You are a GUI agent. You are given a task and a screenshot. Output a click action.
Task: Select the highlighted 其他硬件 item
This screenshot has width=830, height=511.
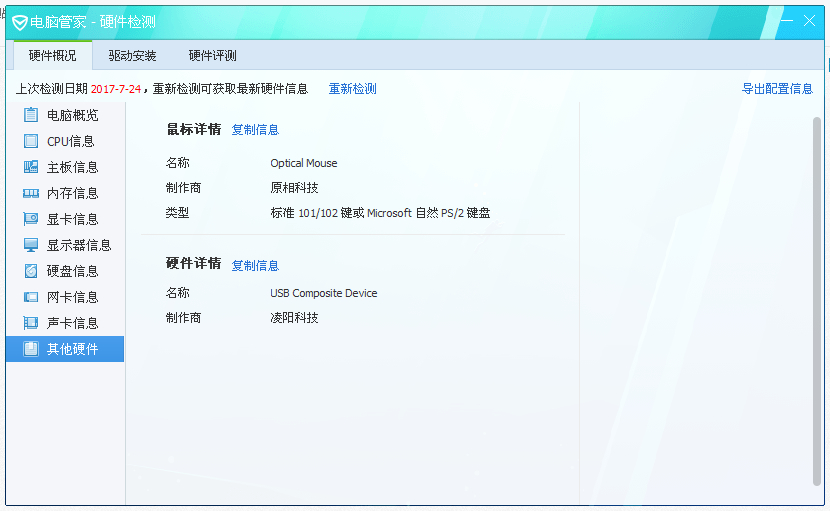pyautogui.click(x=65, y=349)
